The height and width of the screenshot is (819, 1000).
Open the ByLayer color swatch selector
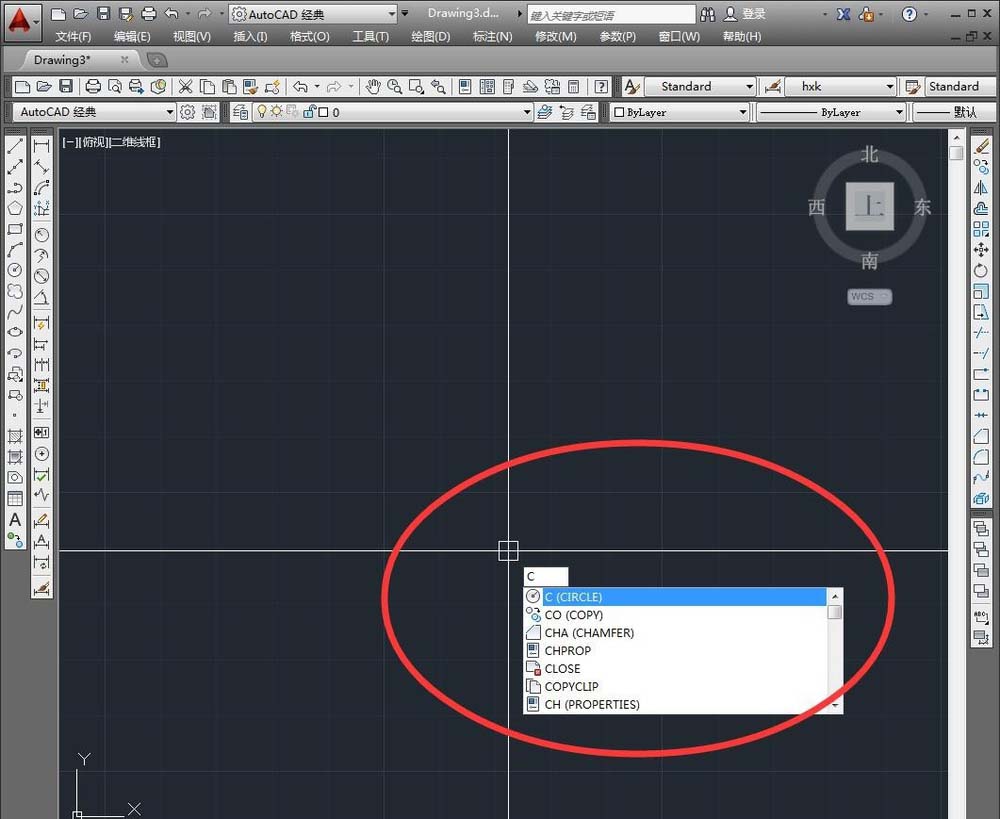click(x=680, y=113)
